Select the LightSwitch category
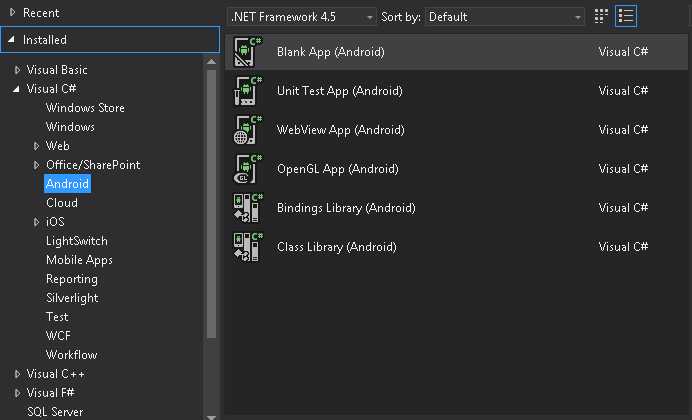 [x=77, y=241]
